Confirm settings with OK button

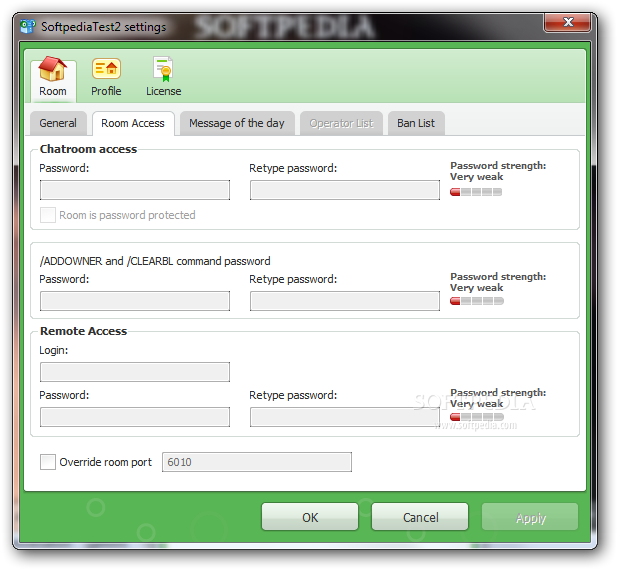pyautogui.click(x=310, y=517)
